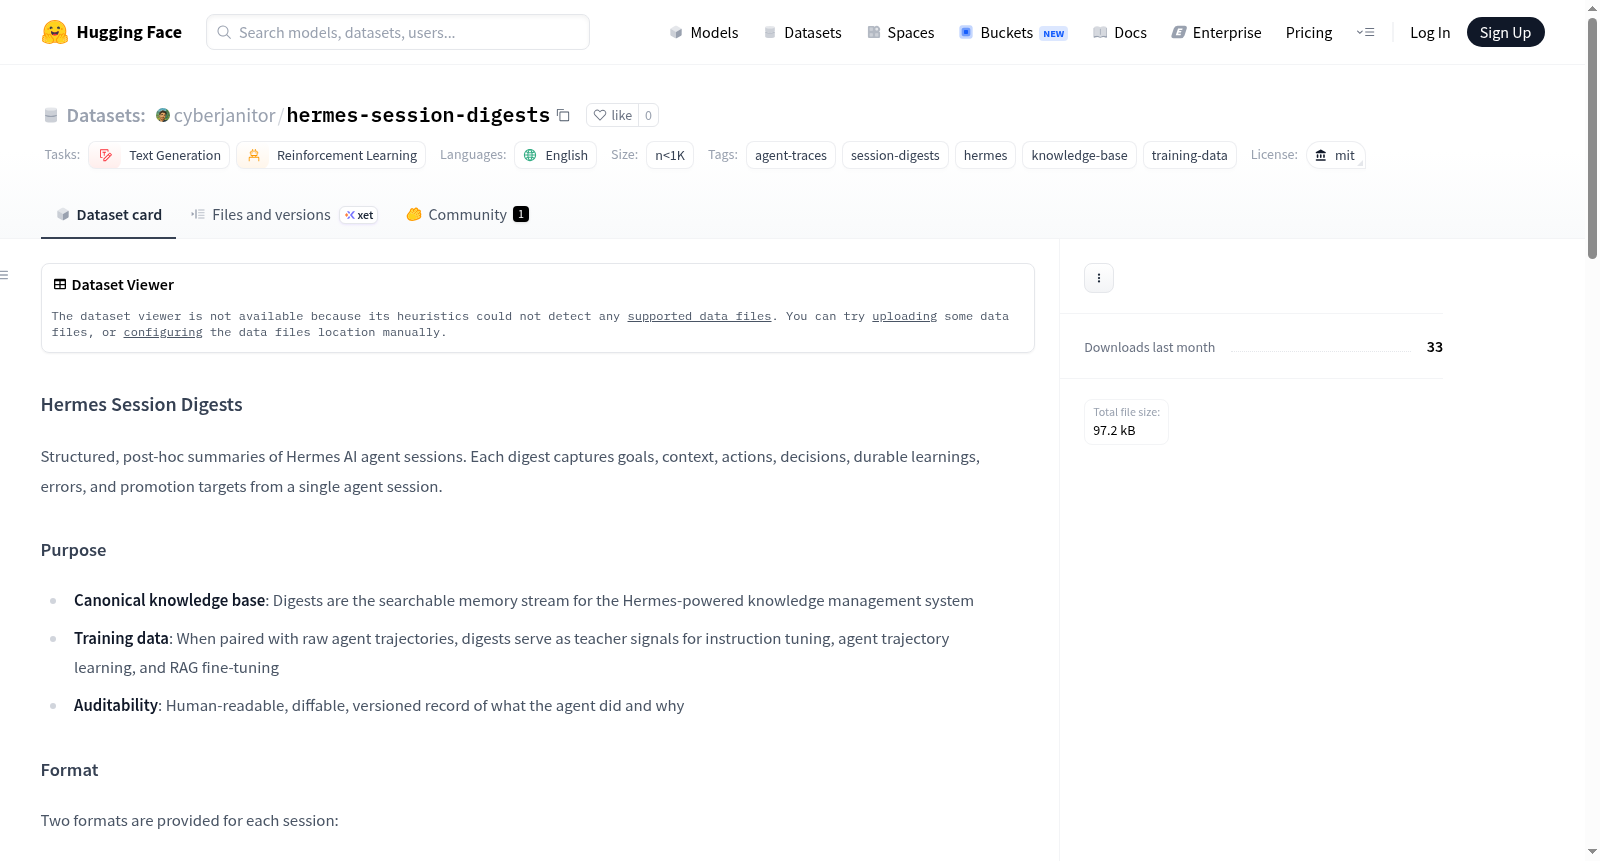Image resolution: width=1600 pixels, height=861 pixels.
Task: Click the mit license tag
Action: 1335,155
